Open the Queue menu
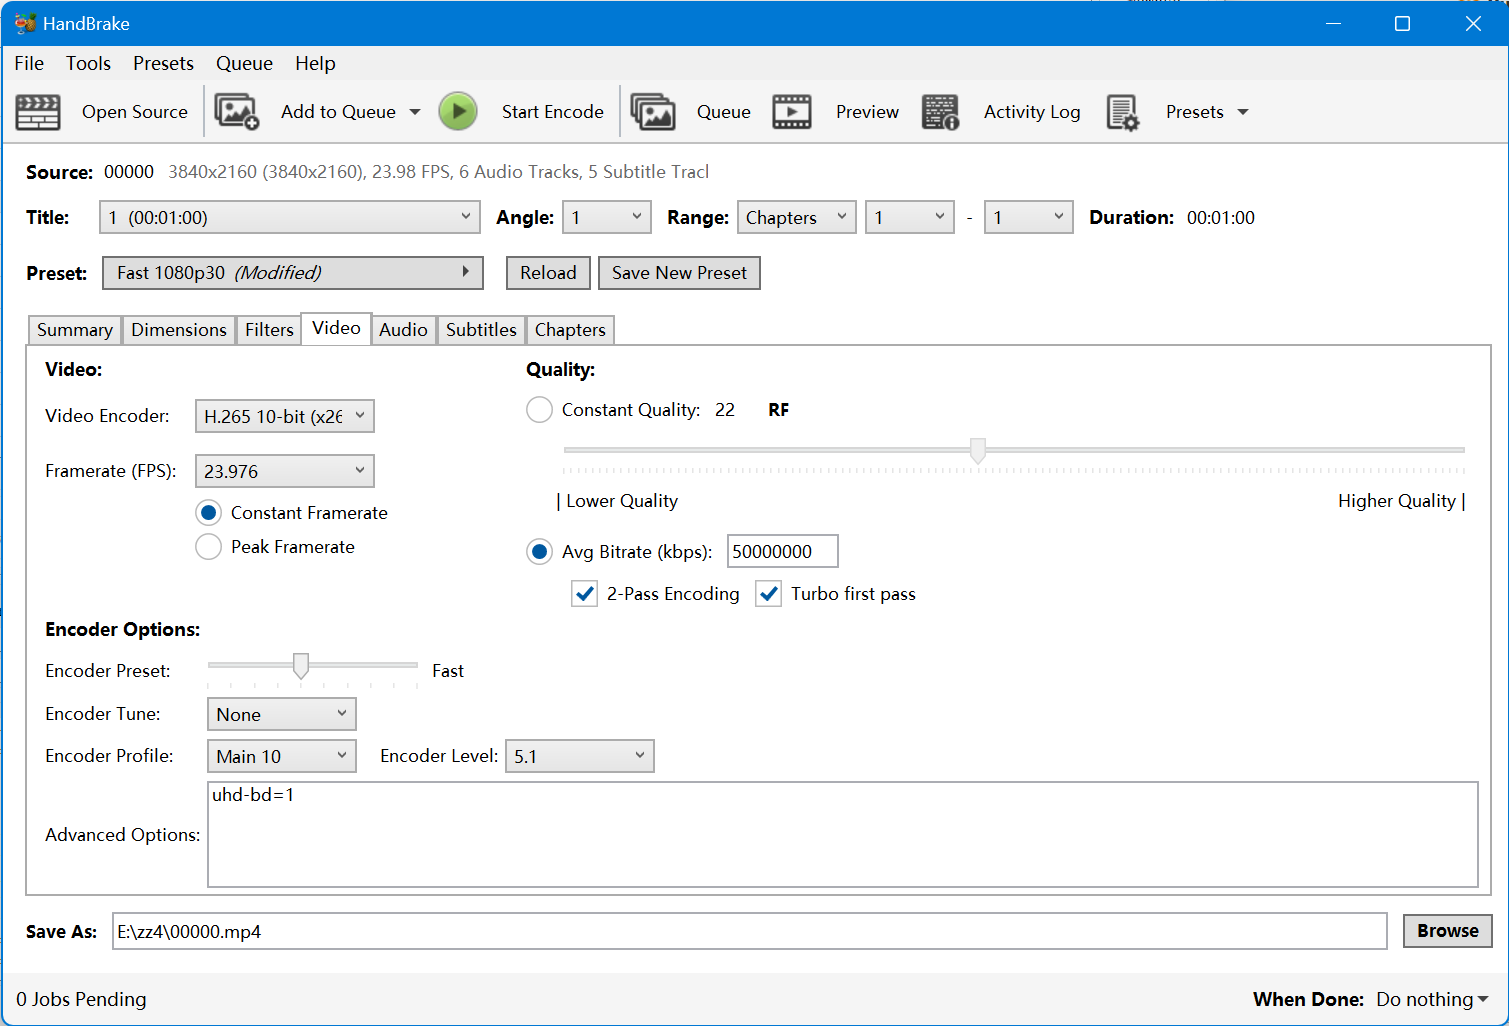The width and height of the screenshot is (1509, 1026). click(244, 63)
